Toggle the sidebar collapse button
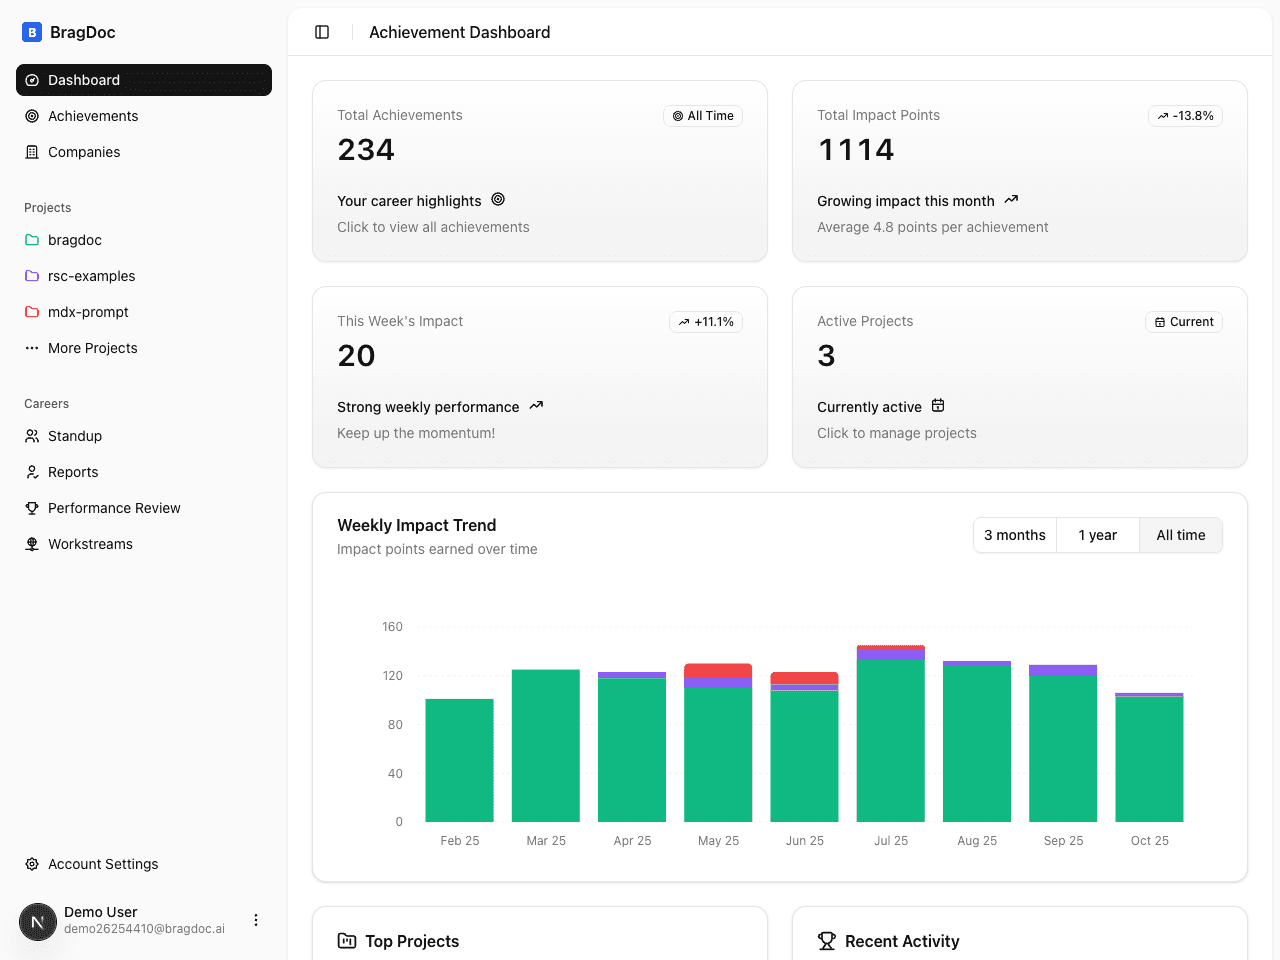The width and height of the screenshot is (1280, 960). pos(322,32)
